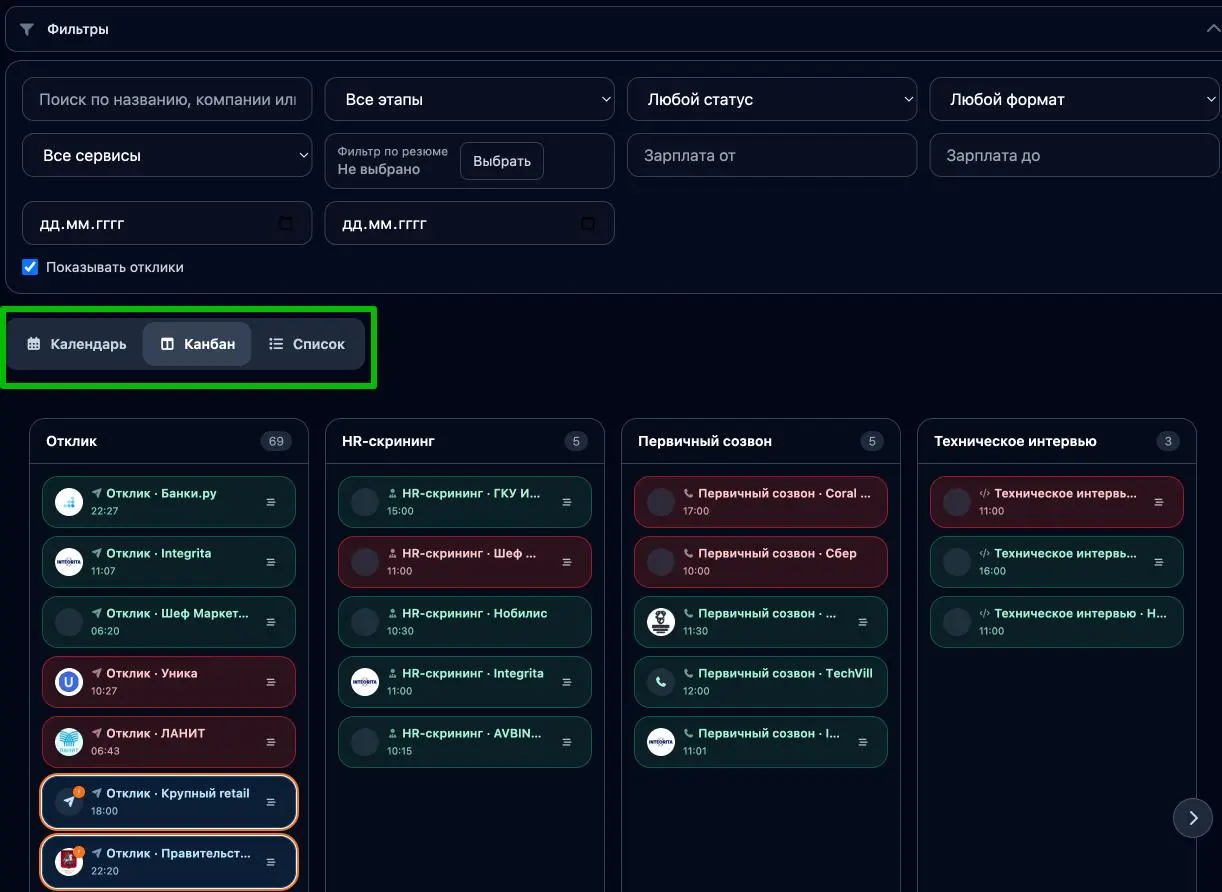Toggle the Показывать отклики checkbox
This screenshot has height=892, width=1222.
(x=30, y=267)
